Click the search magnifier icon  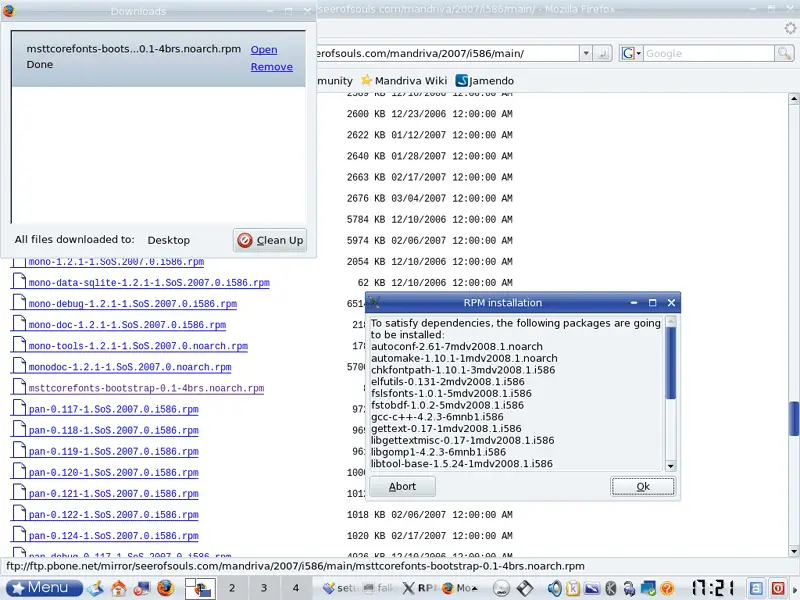pyautogui.click(x=784, y=53)
